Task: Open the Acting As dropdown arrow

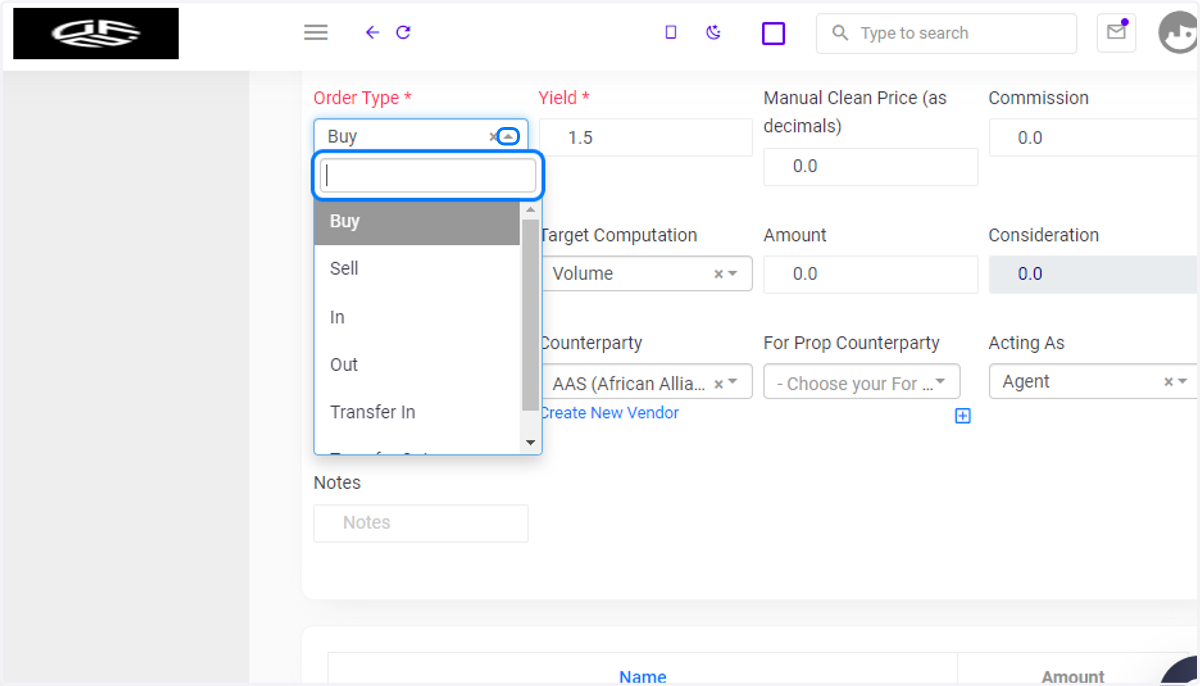Action: pos(1183,382)
